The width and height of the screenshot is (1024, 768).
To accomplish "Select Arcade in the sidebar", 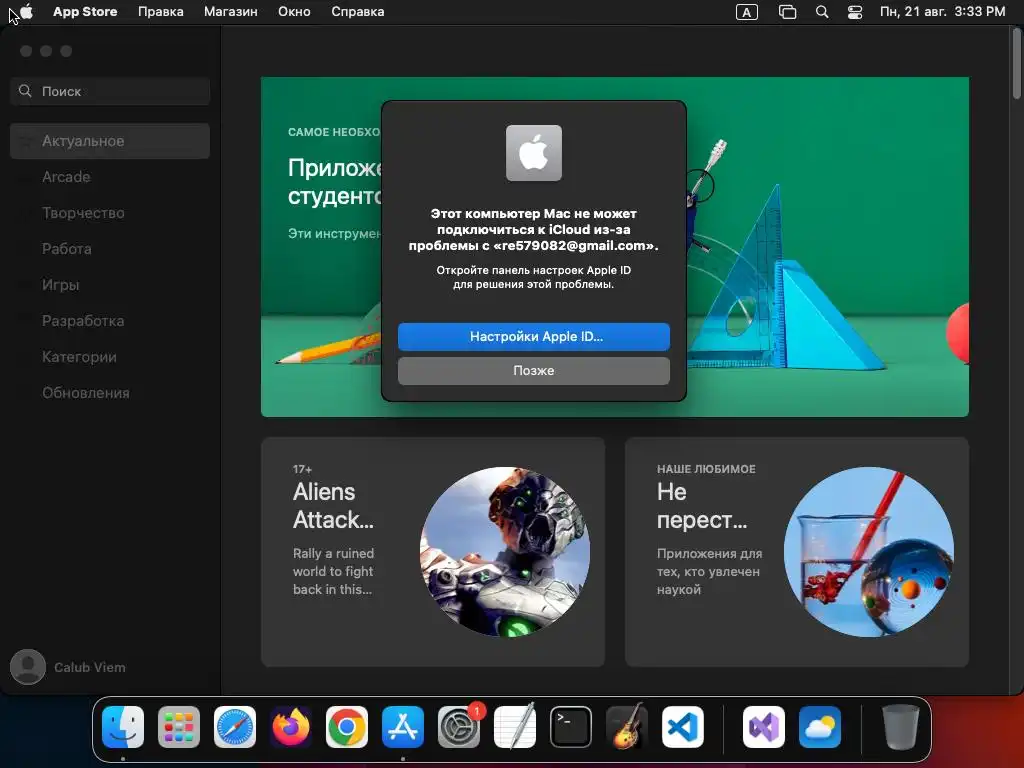I will coord(110,177).
